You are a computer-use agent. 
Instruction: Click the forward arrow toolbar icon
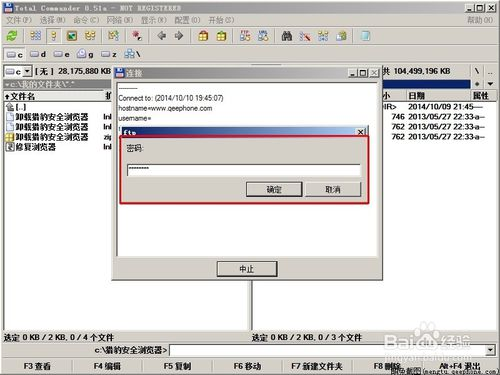[179, 36]
